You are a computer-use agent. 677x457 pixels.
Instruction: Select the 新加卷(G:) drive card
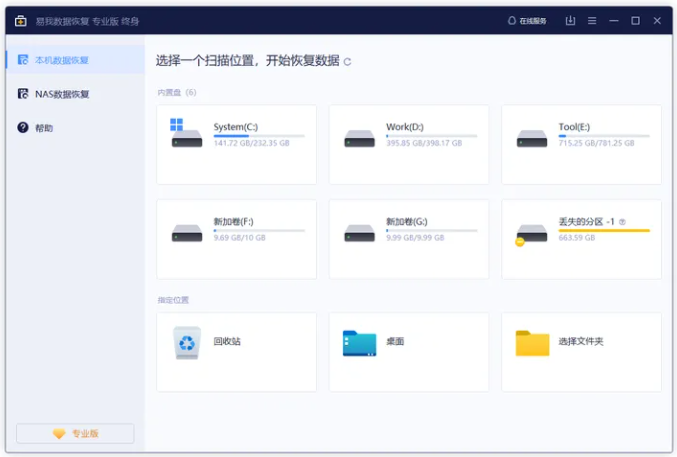[x=409, y=238]
